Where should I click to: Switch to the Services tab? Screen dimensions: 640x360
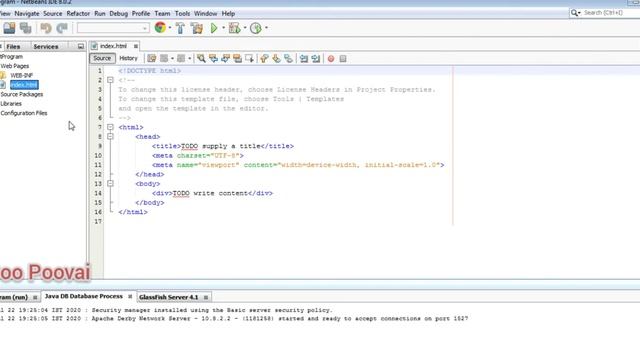coord(46,47)
